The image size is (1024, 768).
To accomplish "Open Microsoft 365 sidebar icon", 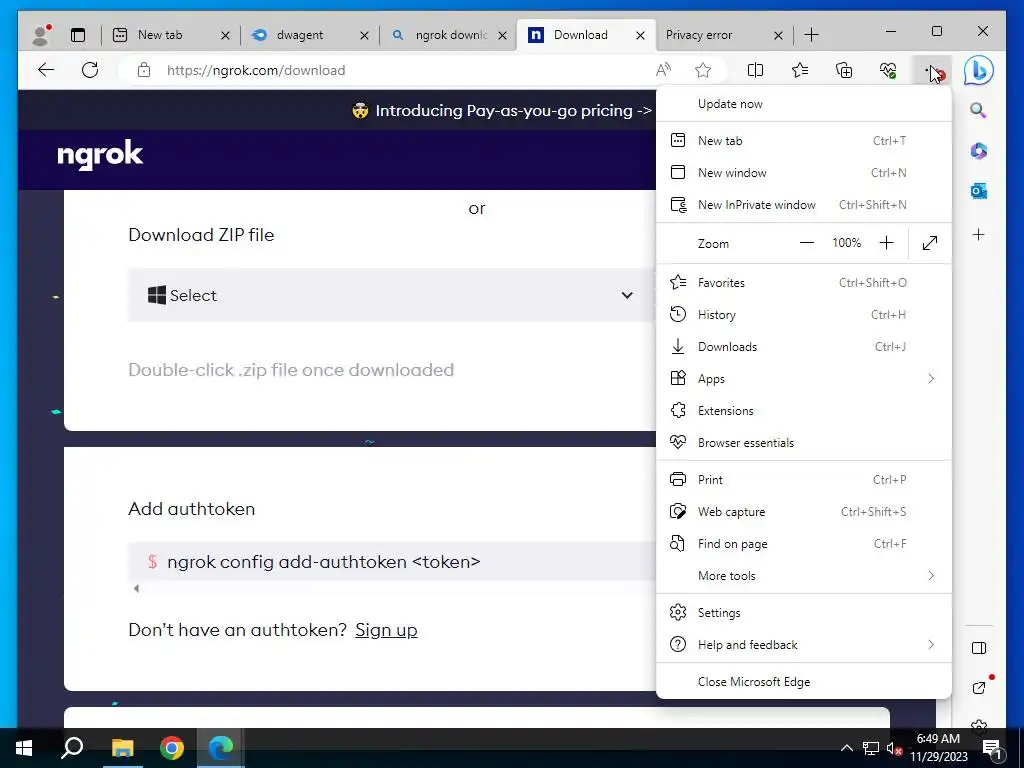I will [978, 151].
